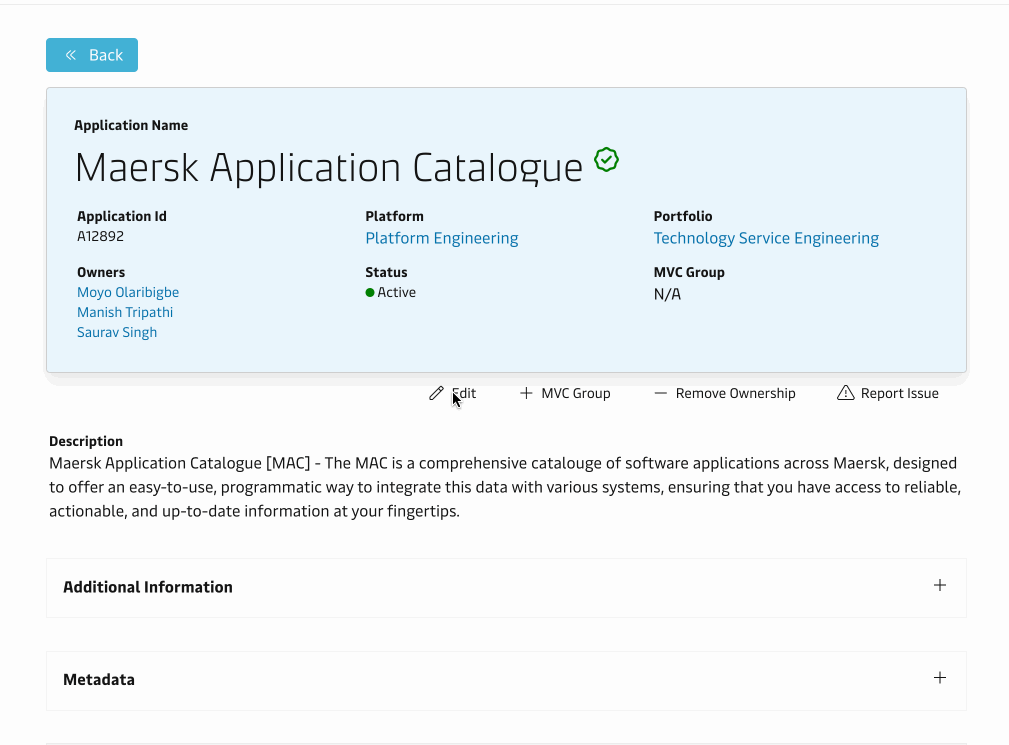Click the Additional Information section header
The width and height of the screenshot is (1009, 745).
point(506,587)
